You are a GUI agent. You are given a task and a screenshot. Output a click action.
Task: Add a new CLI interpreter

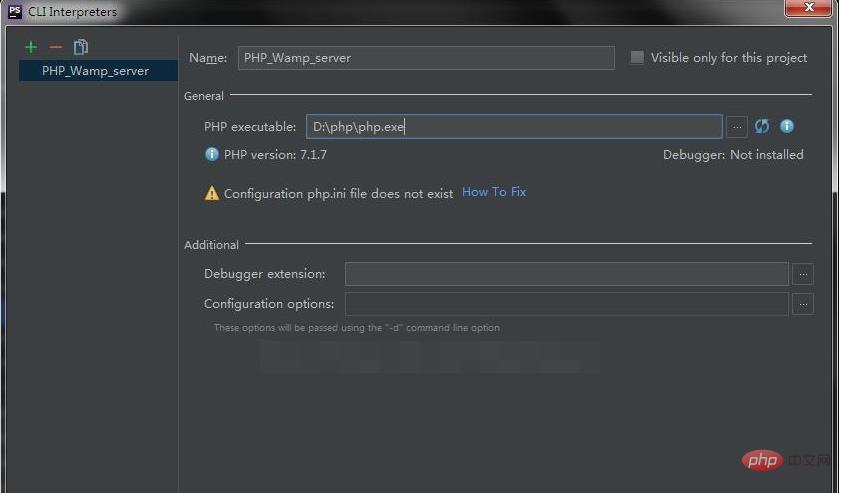(x=31, y=47)
